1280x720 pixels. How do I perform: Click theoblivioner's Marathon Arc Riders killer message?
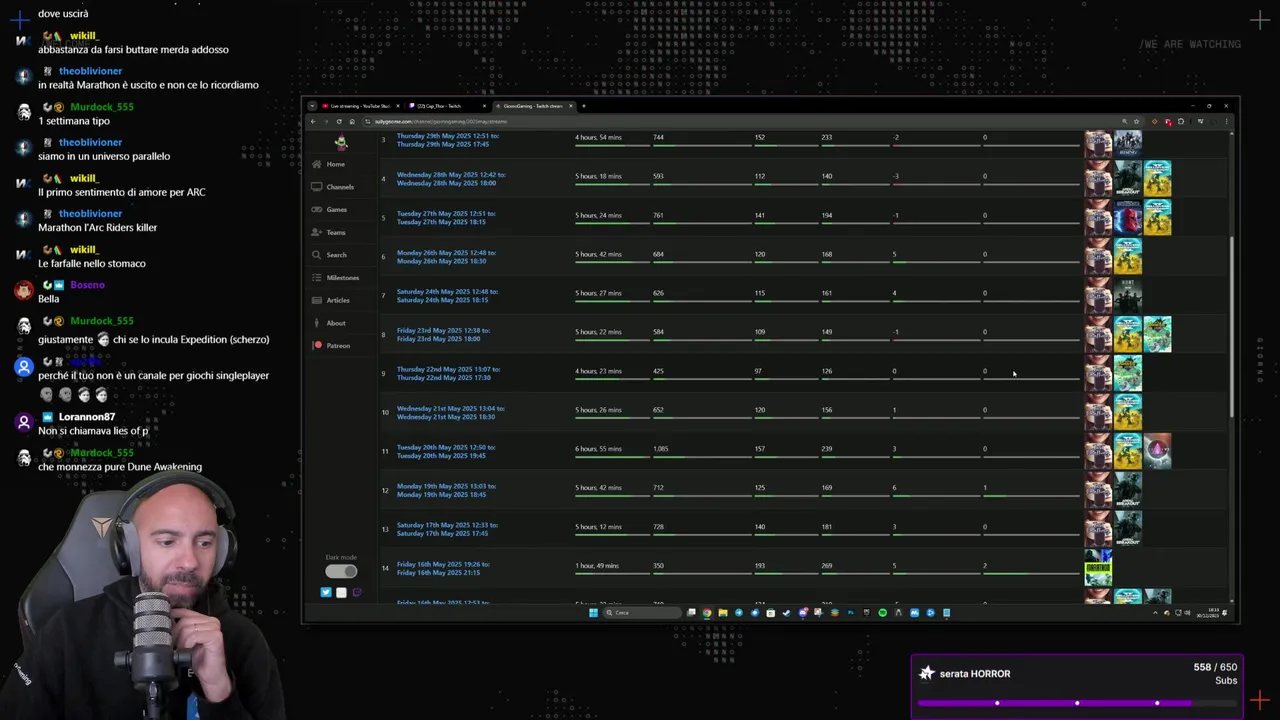(97, 227)
